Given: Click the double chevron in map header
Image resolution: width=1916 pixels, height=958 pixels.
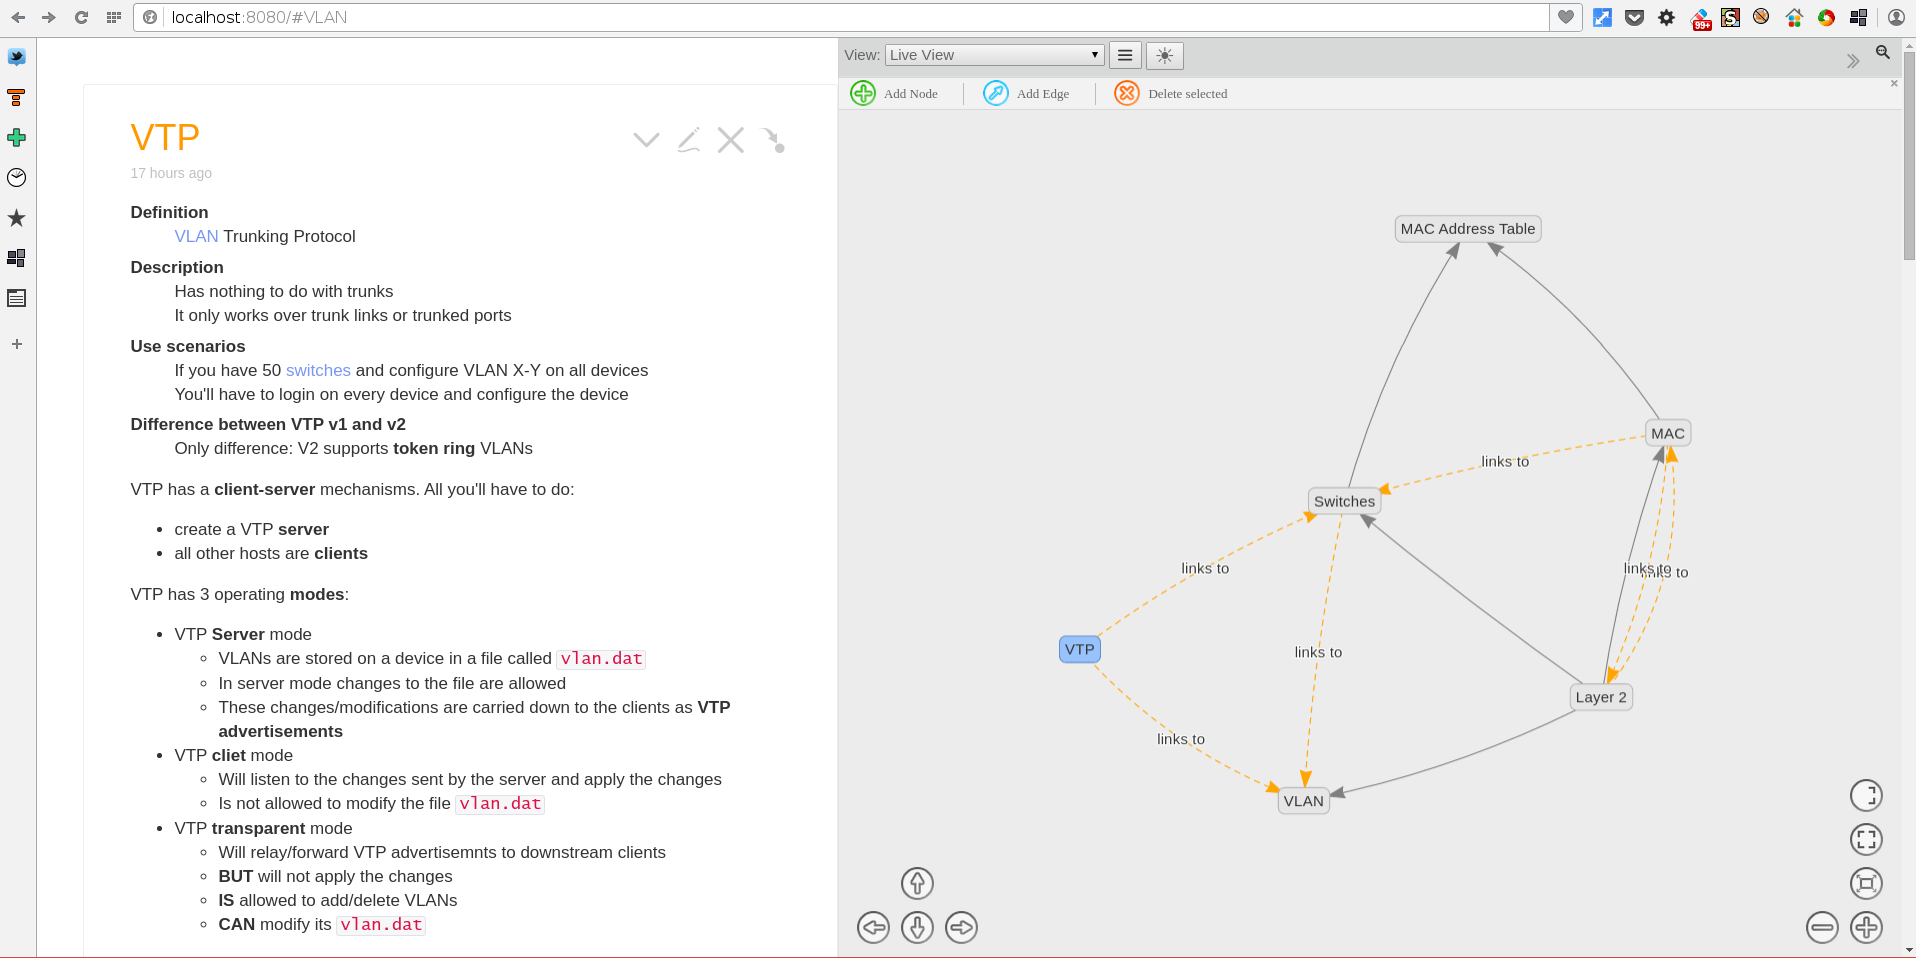Looking at the screenshot, I should [1852, 61].
